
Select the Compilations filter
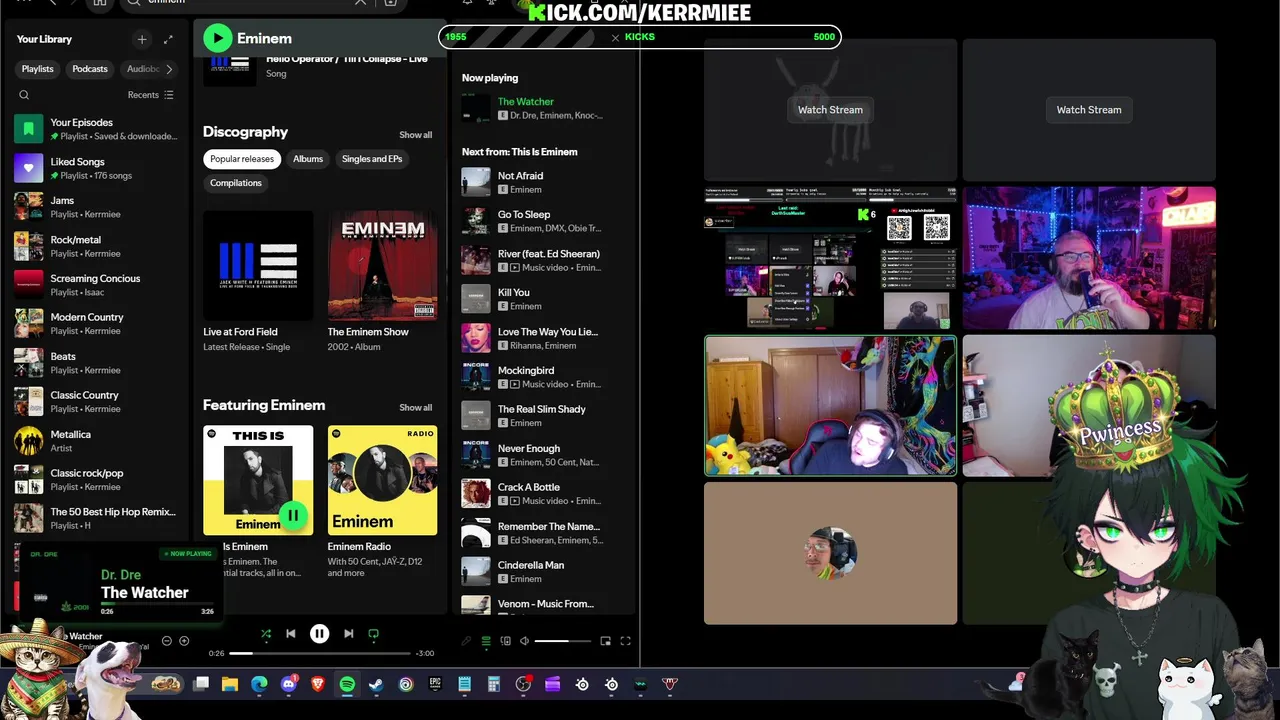(236, 183)
